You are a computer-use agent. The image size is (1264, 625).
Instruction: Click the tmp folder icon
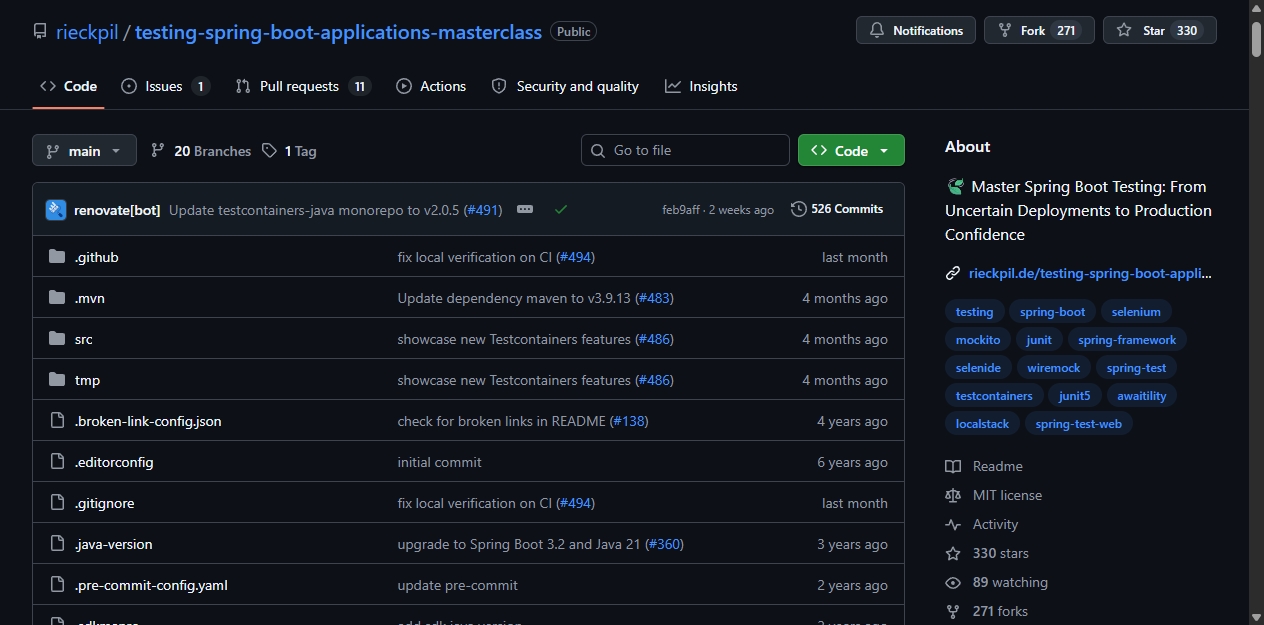57,380
